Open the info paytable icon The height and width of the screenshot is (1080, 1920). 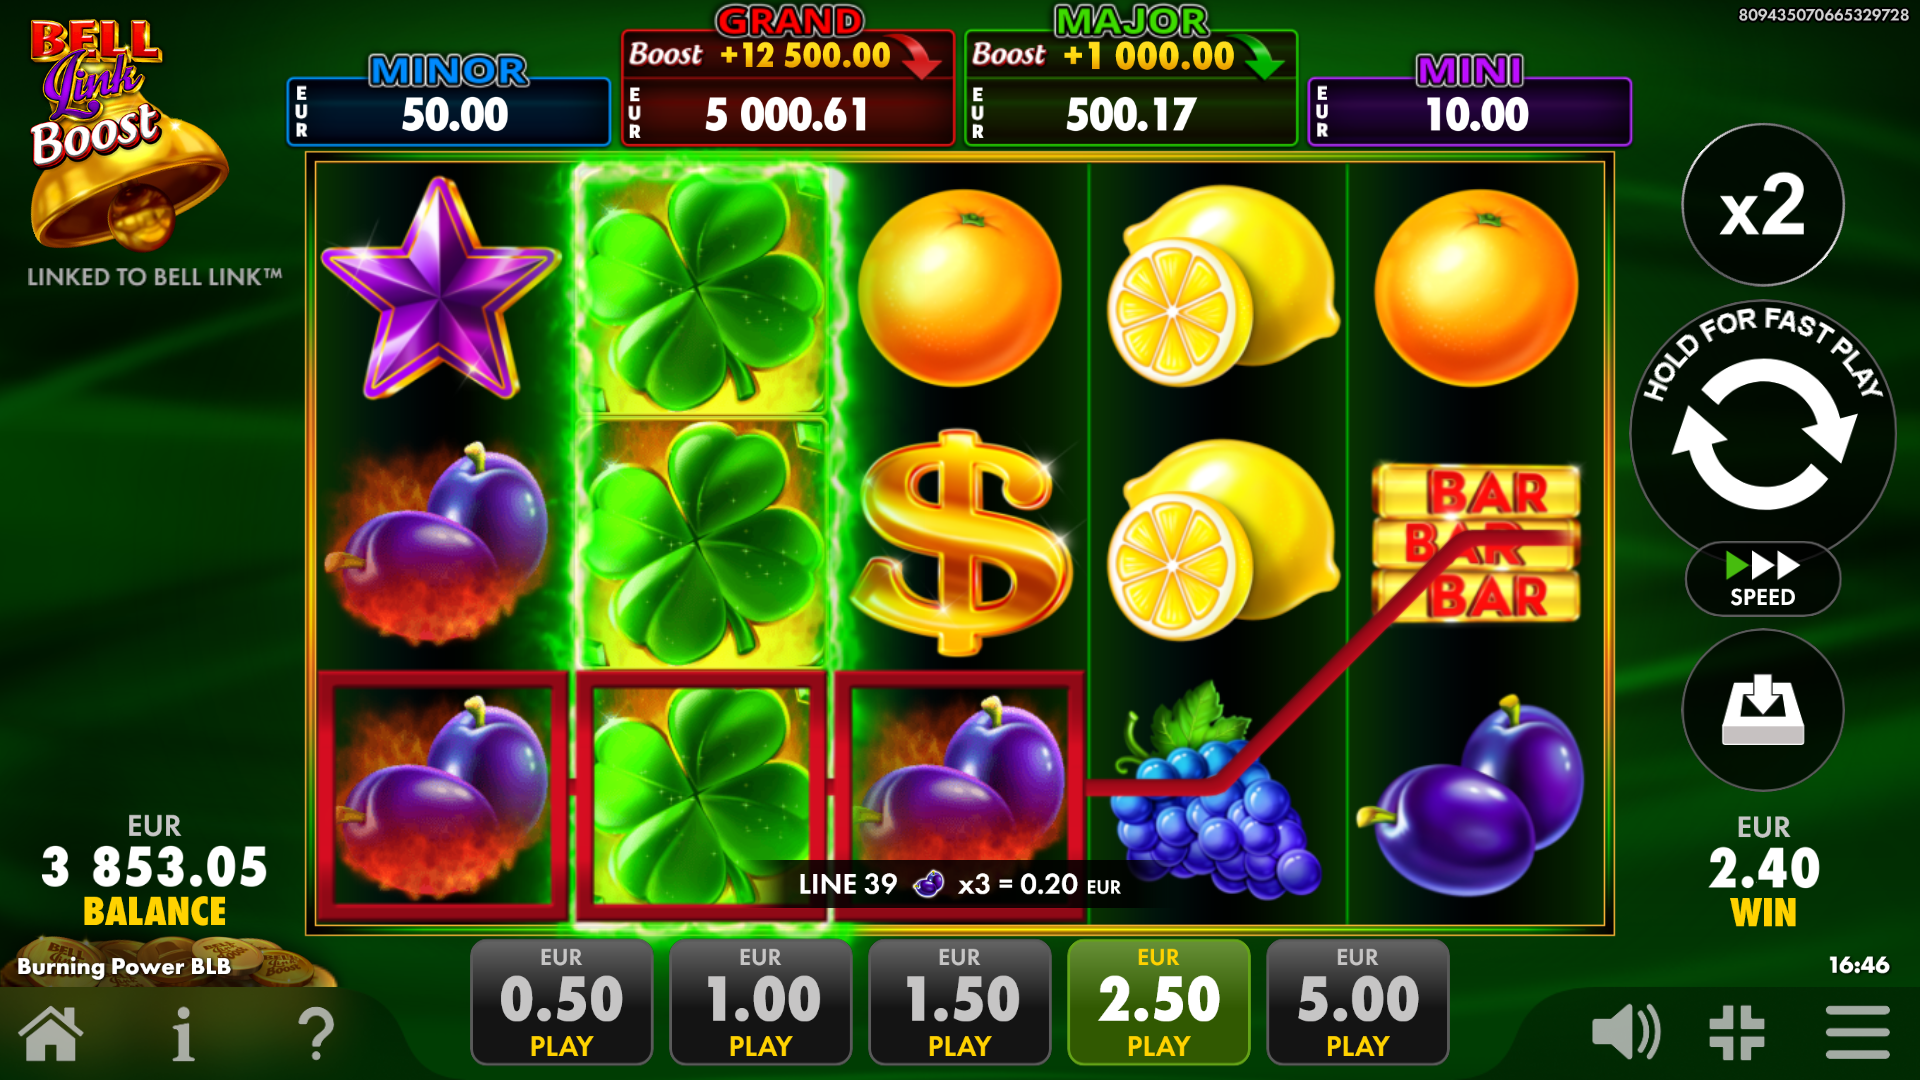[x=182, y=1033]
